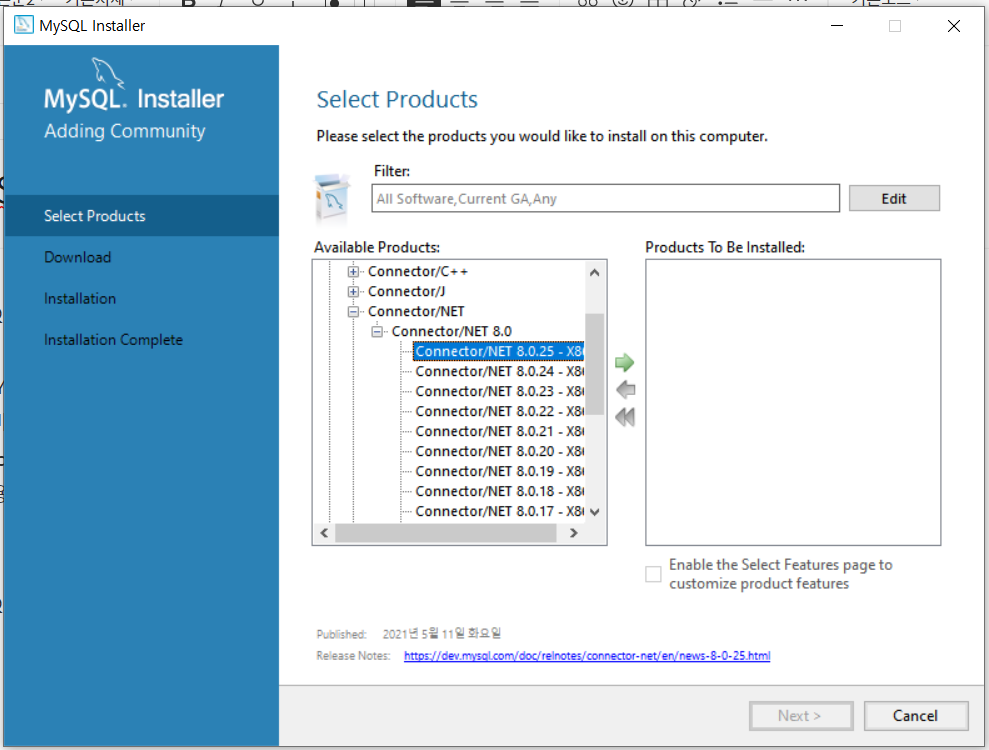Select Connector/NET 8.0.21 item
Image resolution: width=989 pixels, height=750 pixels.
498,431
